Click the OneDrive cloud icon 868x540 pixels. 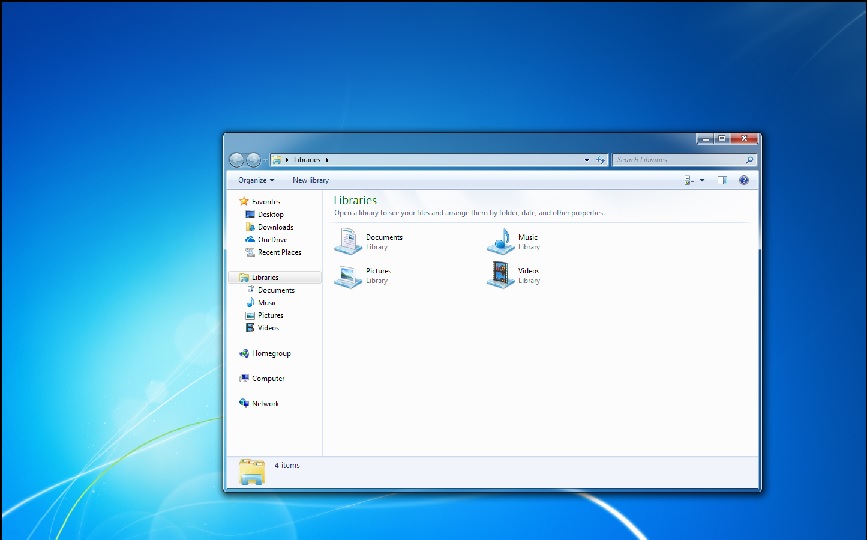click(250, 240)
